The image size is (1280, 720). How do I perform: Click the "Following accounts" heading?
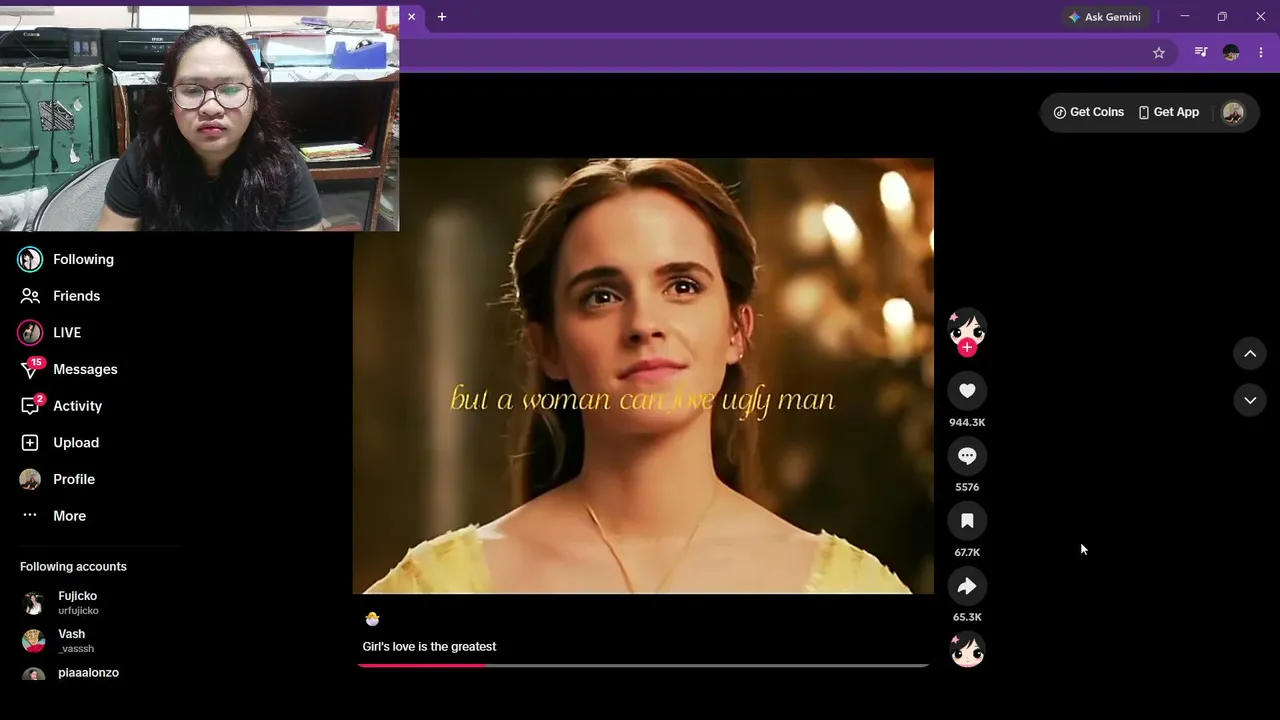tap(73, 567)
